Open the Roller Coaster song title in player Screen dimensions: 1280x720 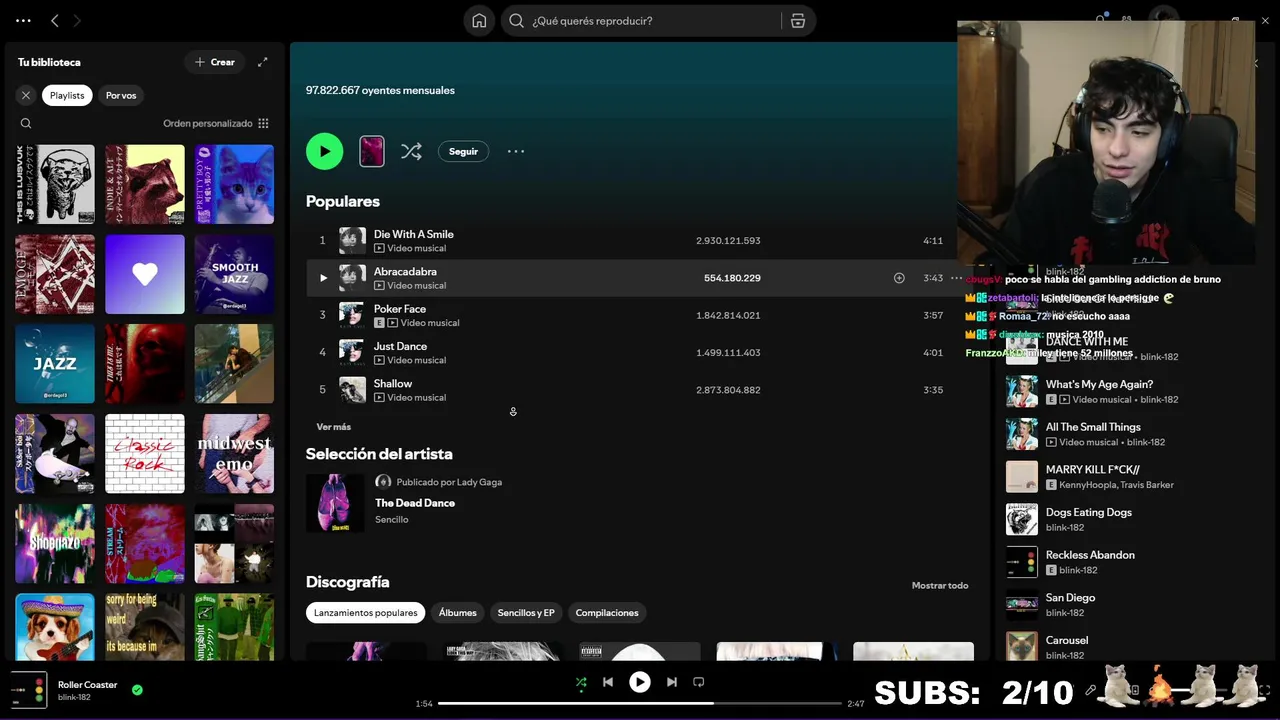[x=87, y=685]
